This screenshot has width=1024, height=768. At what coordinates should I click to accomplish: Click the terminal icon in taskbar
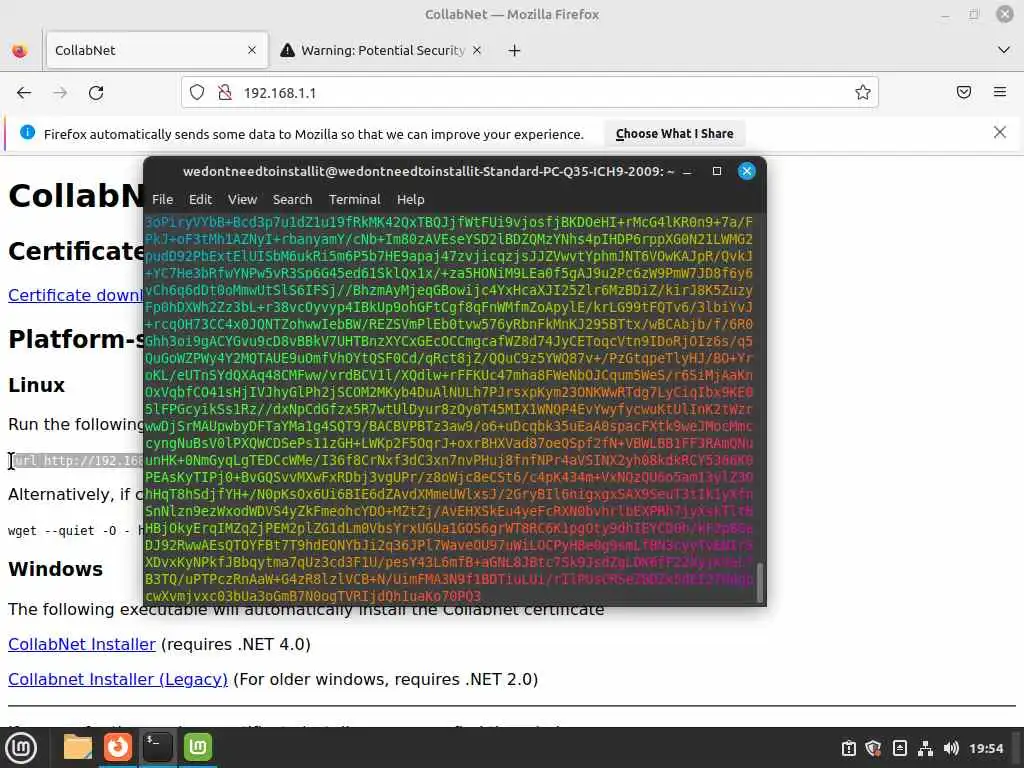coord(157,747)
